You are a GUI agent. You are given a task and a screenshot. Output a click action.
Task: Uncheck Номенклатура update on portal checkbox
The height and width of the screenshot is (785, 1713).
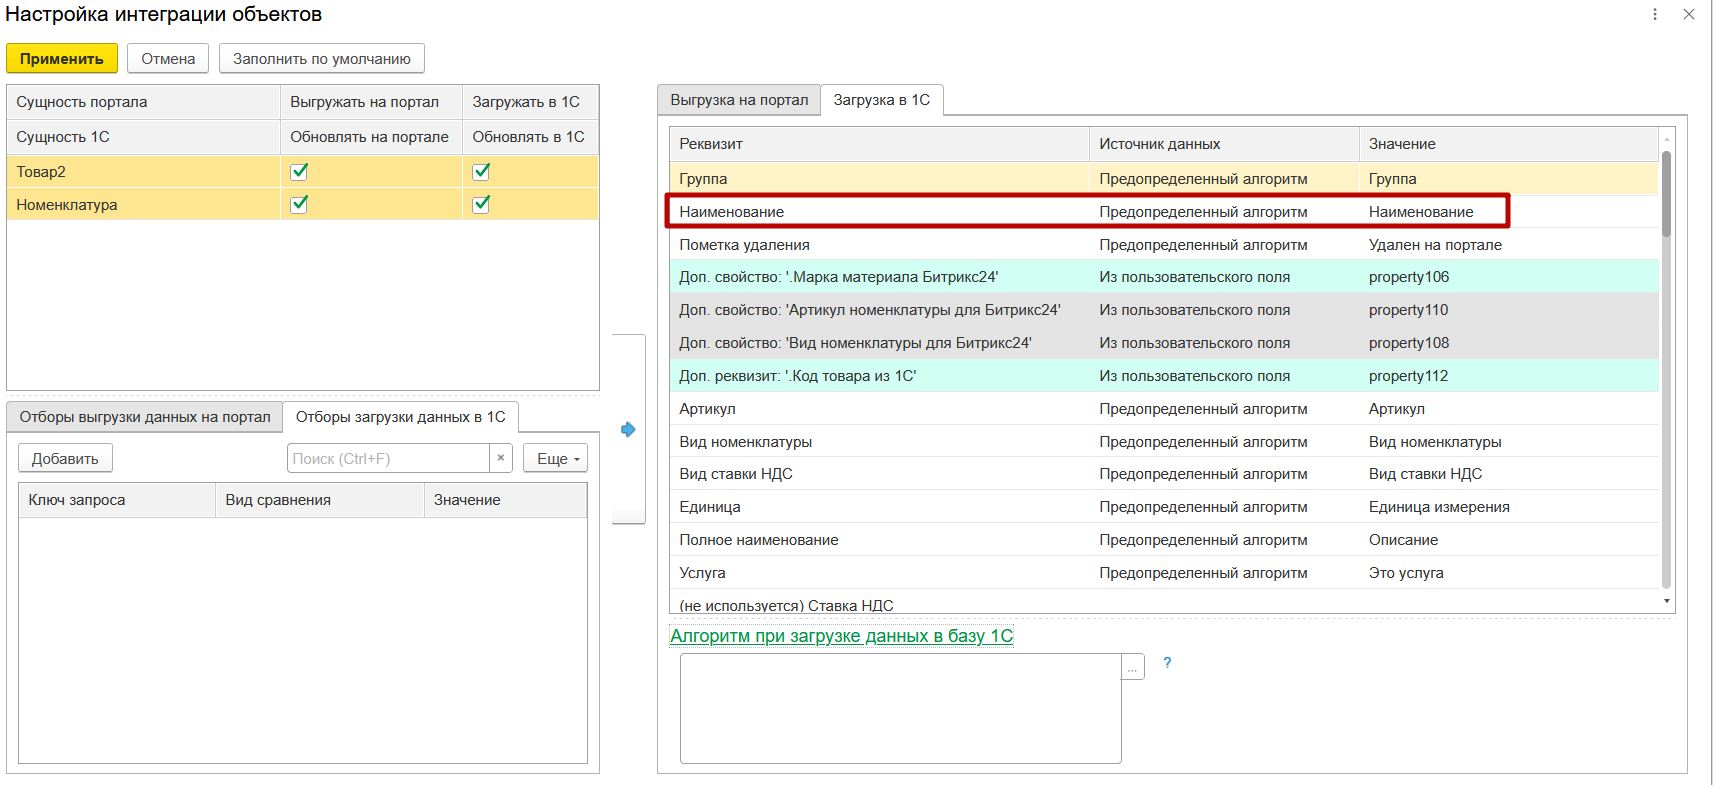tap(299, 204)
